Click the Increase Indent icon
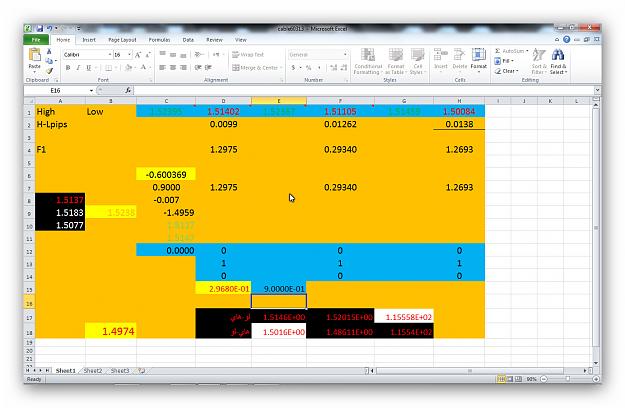The width and height of the screenshot is (625, 408). [208, 68]
